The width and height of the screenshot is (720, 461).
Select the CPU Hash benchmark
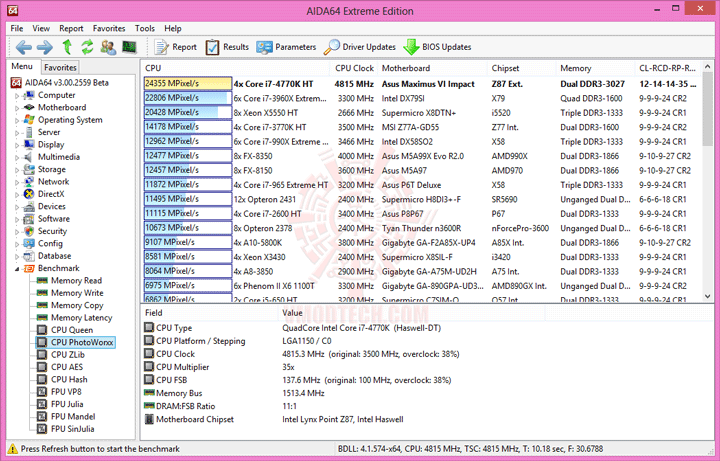tap(69, 380)
